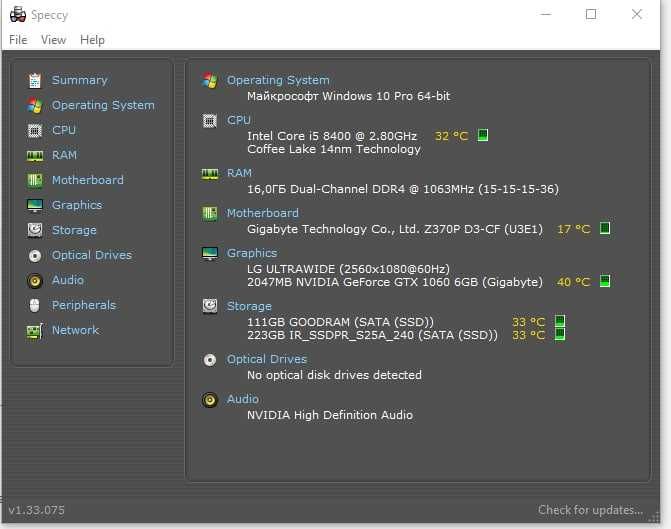Click the Optical Drives disc icon in summary panel
The image size is (671, 529).
[x=210, y=360]
